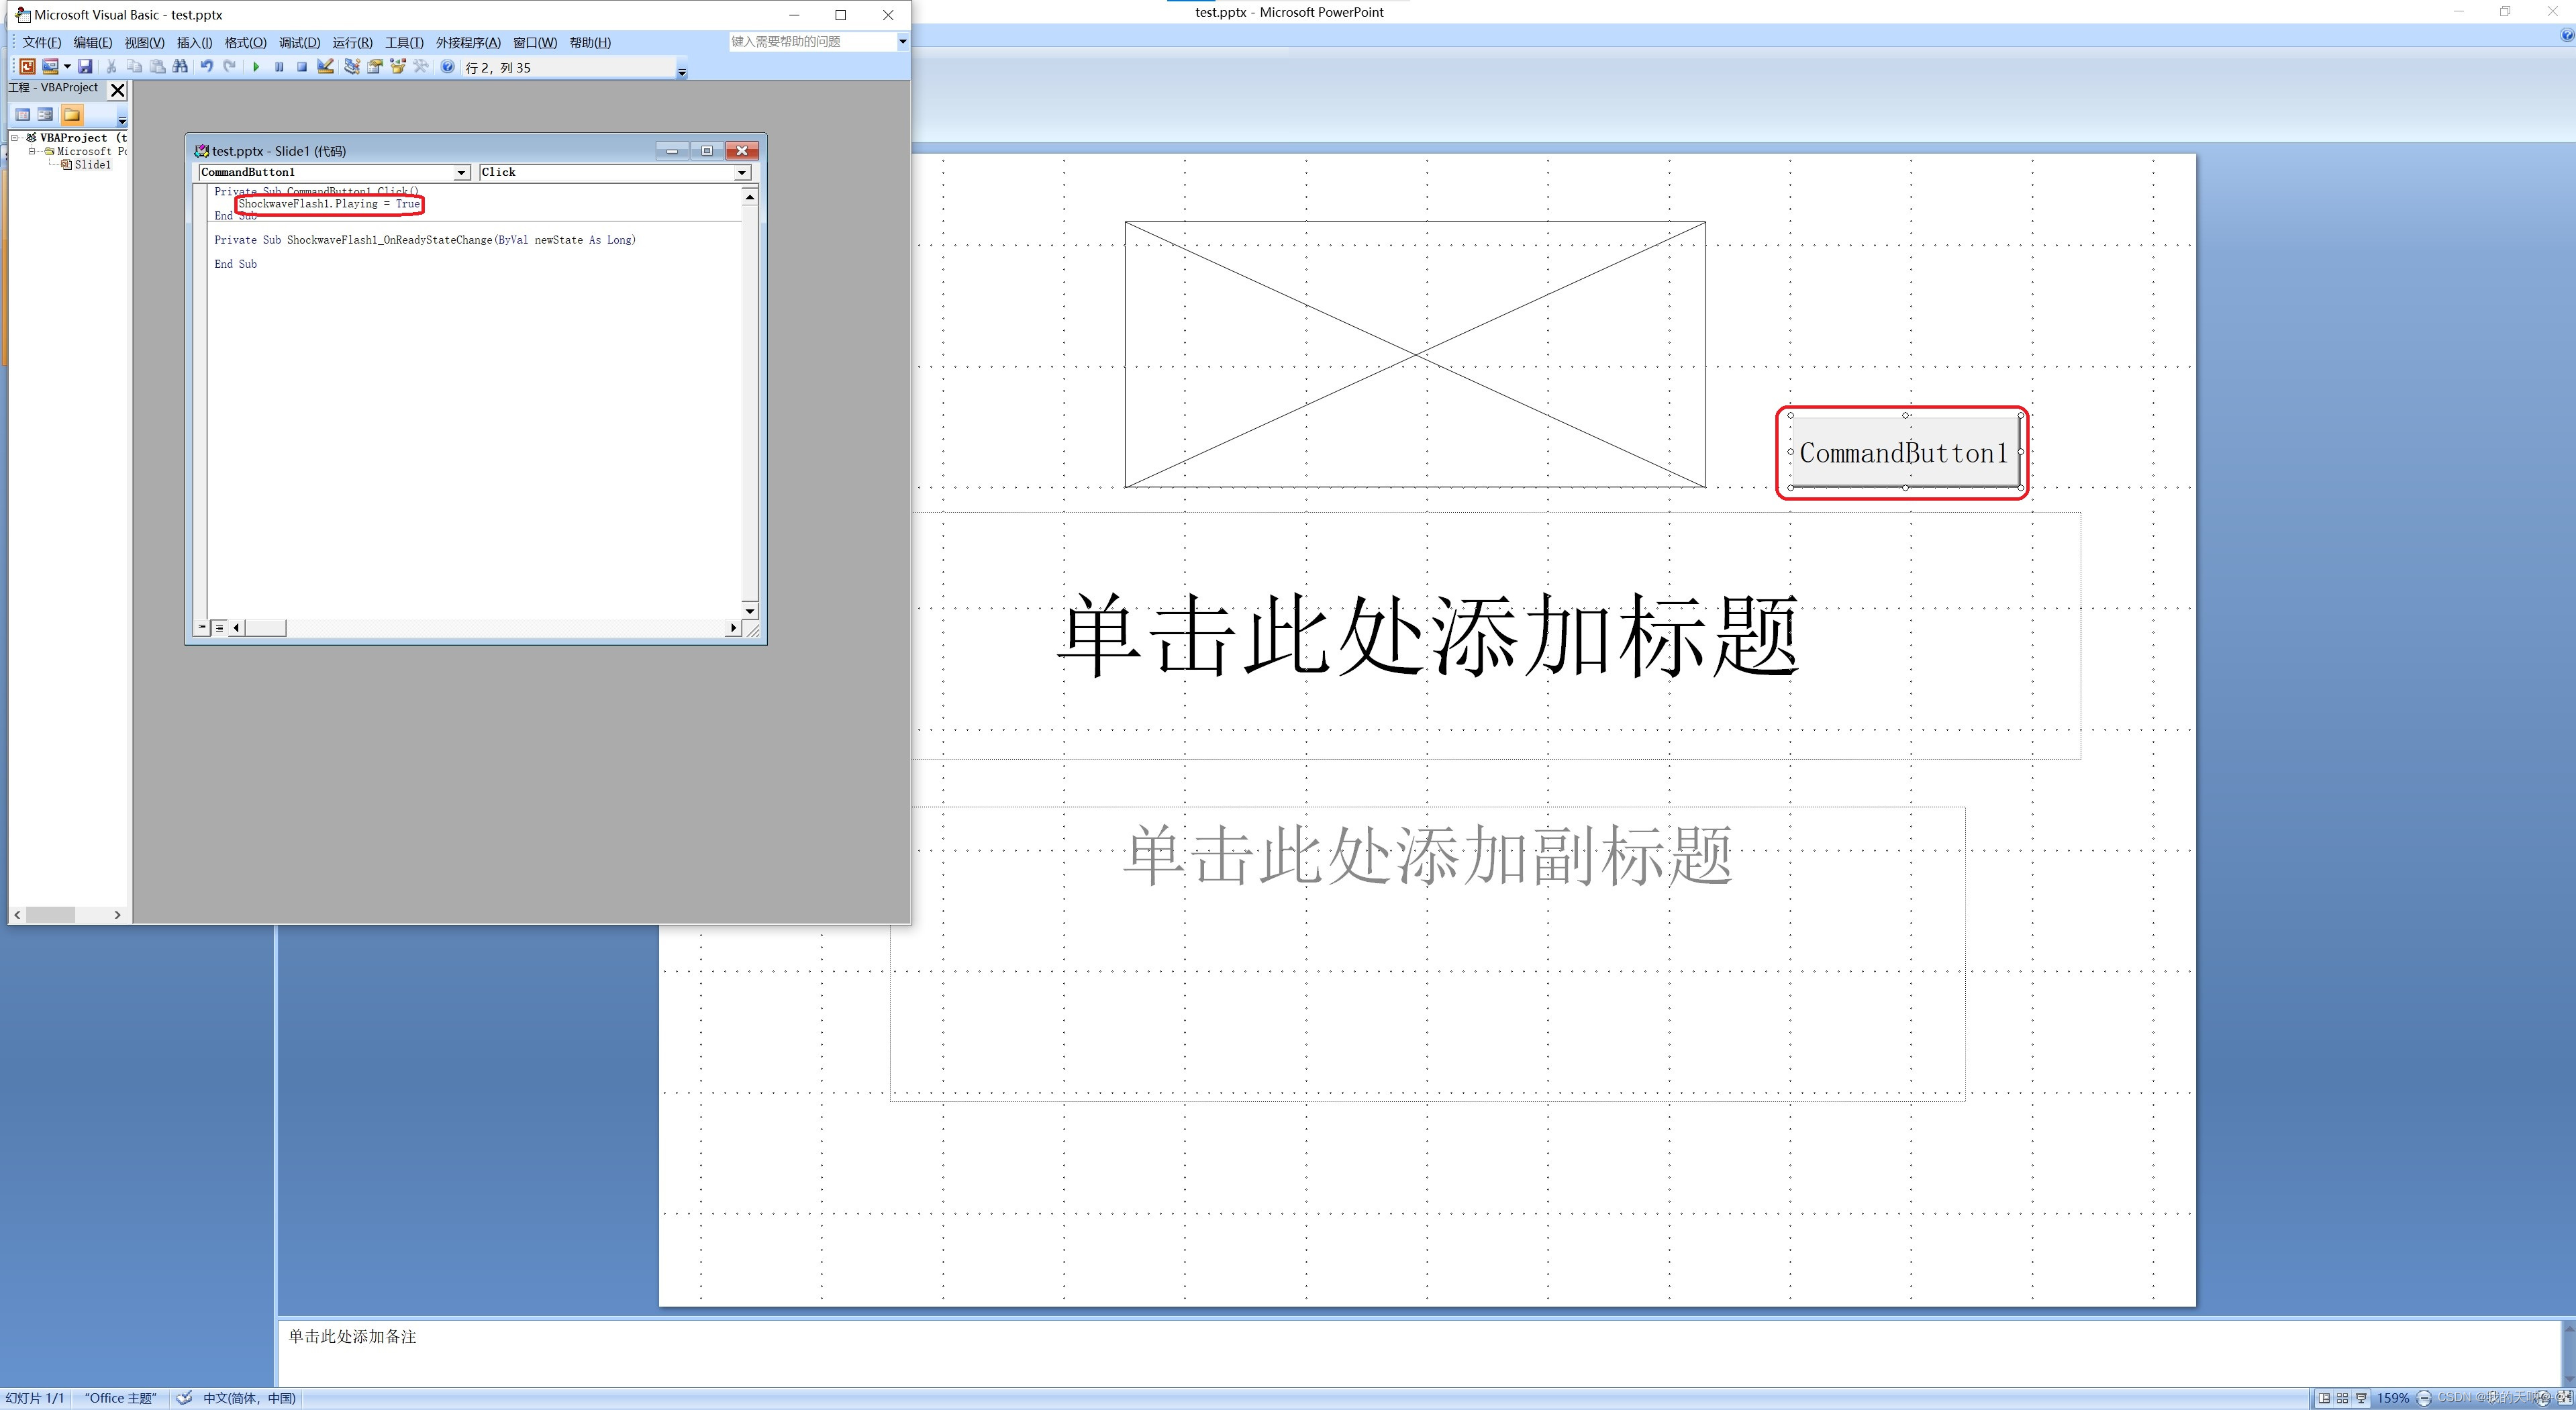Click the Undo arrow icon

coord(206,67)
